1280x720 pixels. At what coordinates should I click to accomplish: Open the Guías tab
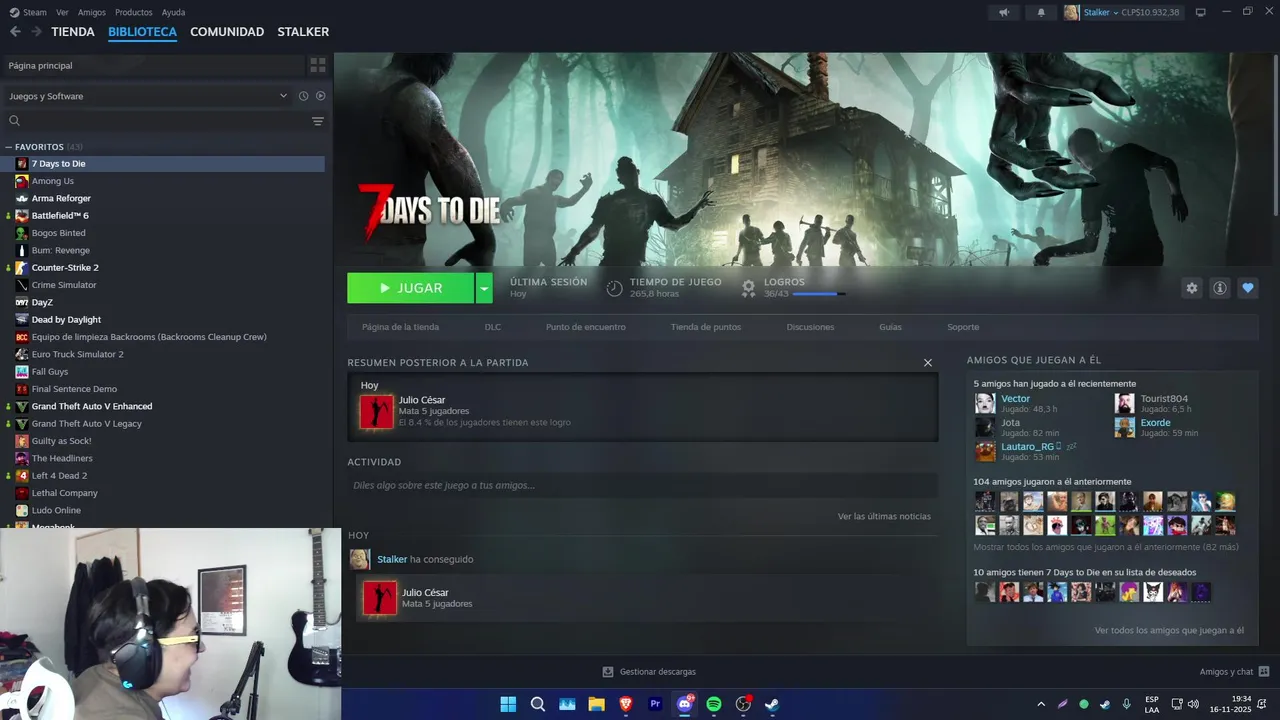890,327
